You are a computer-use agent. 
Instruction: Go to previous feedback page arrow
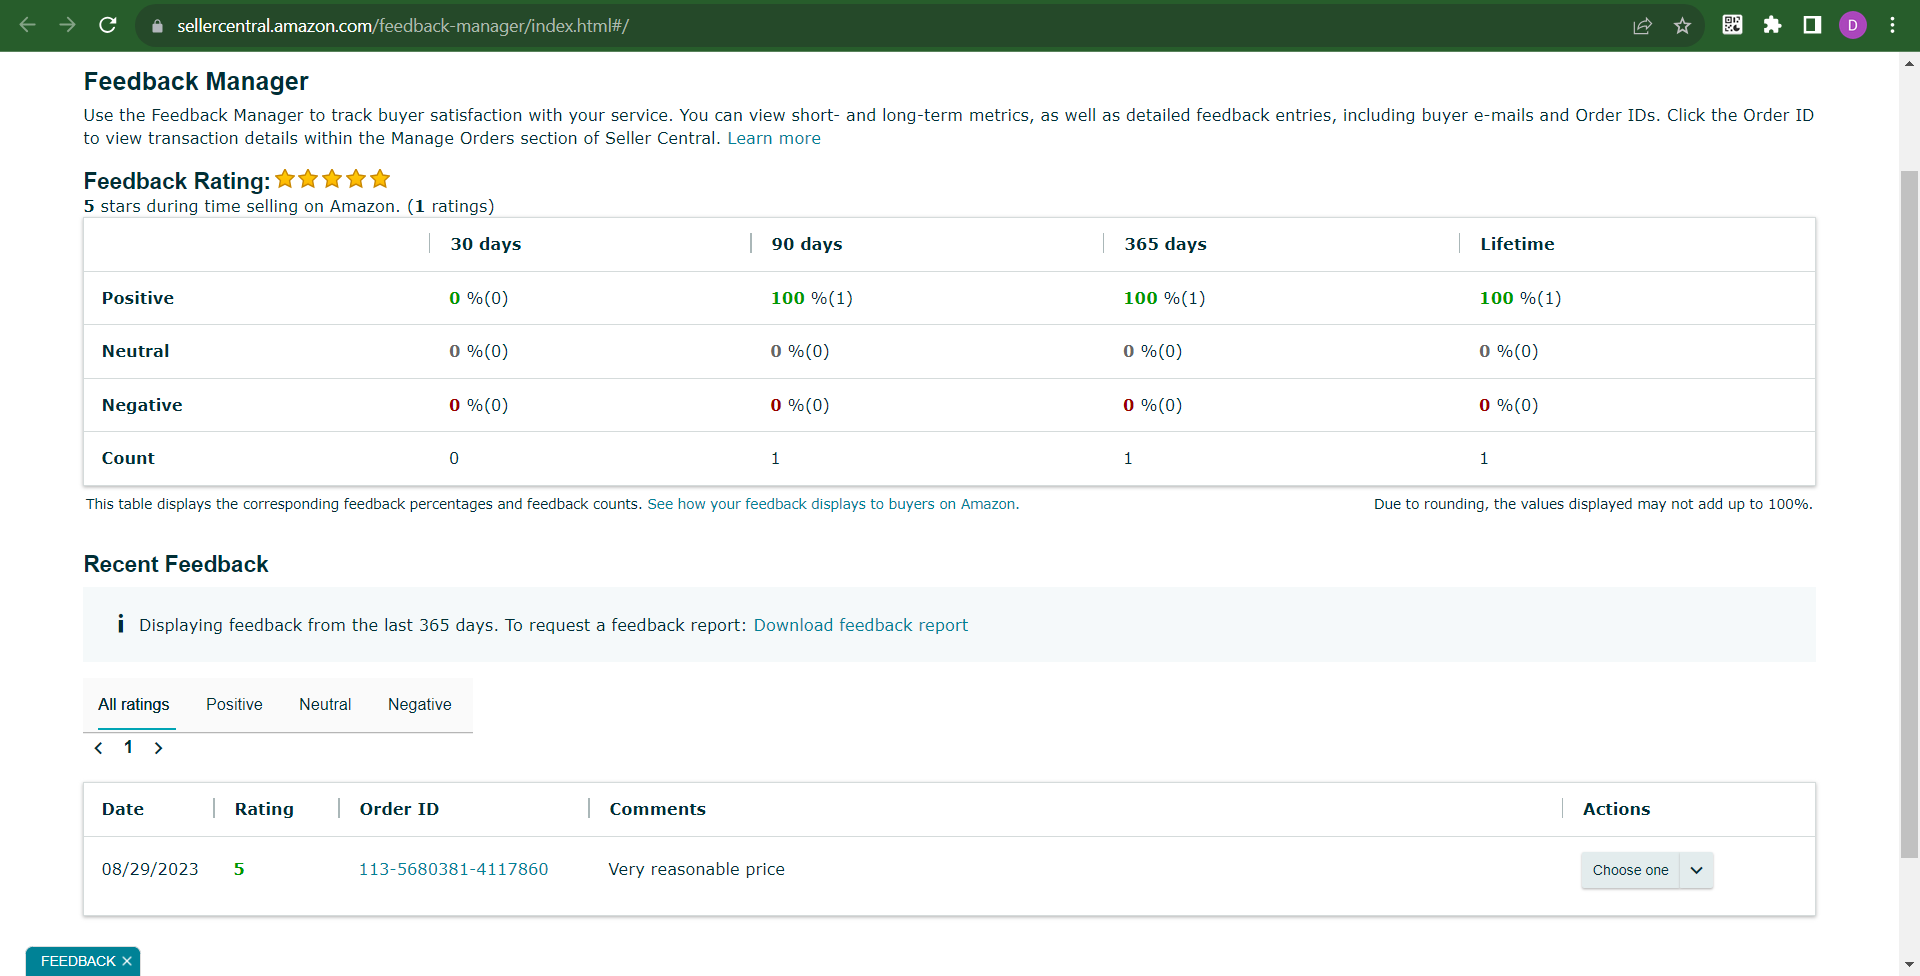point(98,748)
